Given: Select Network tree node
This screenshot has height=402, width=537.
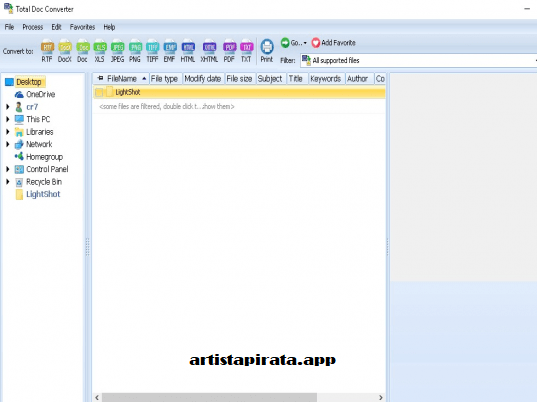Looking at the screenshot, I should 39,144.
